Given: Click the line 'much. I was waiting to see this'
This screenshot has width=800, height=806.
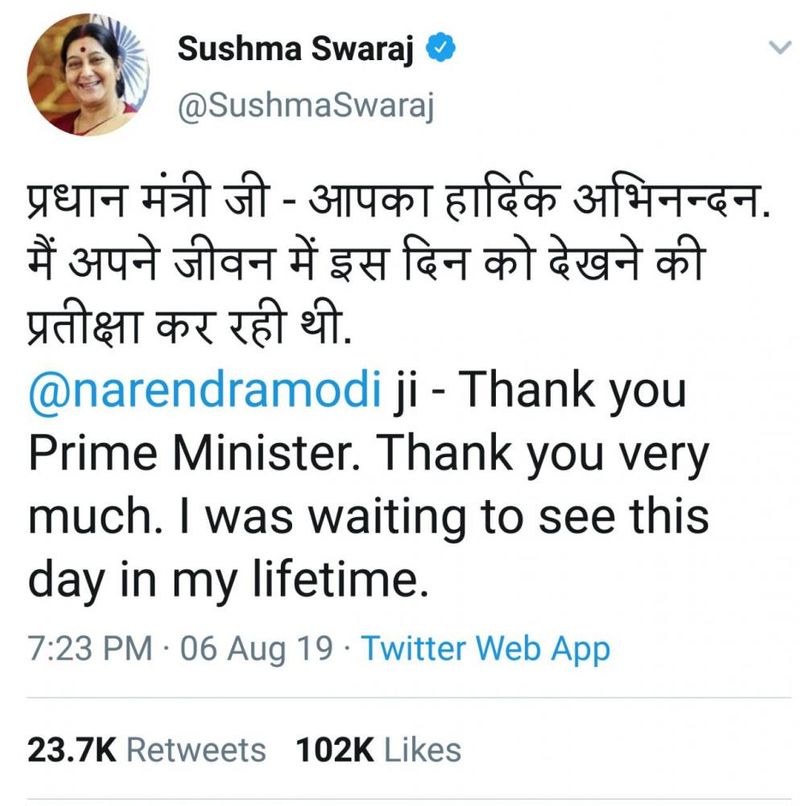Looking at the screenshot, I should (367, 518).
